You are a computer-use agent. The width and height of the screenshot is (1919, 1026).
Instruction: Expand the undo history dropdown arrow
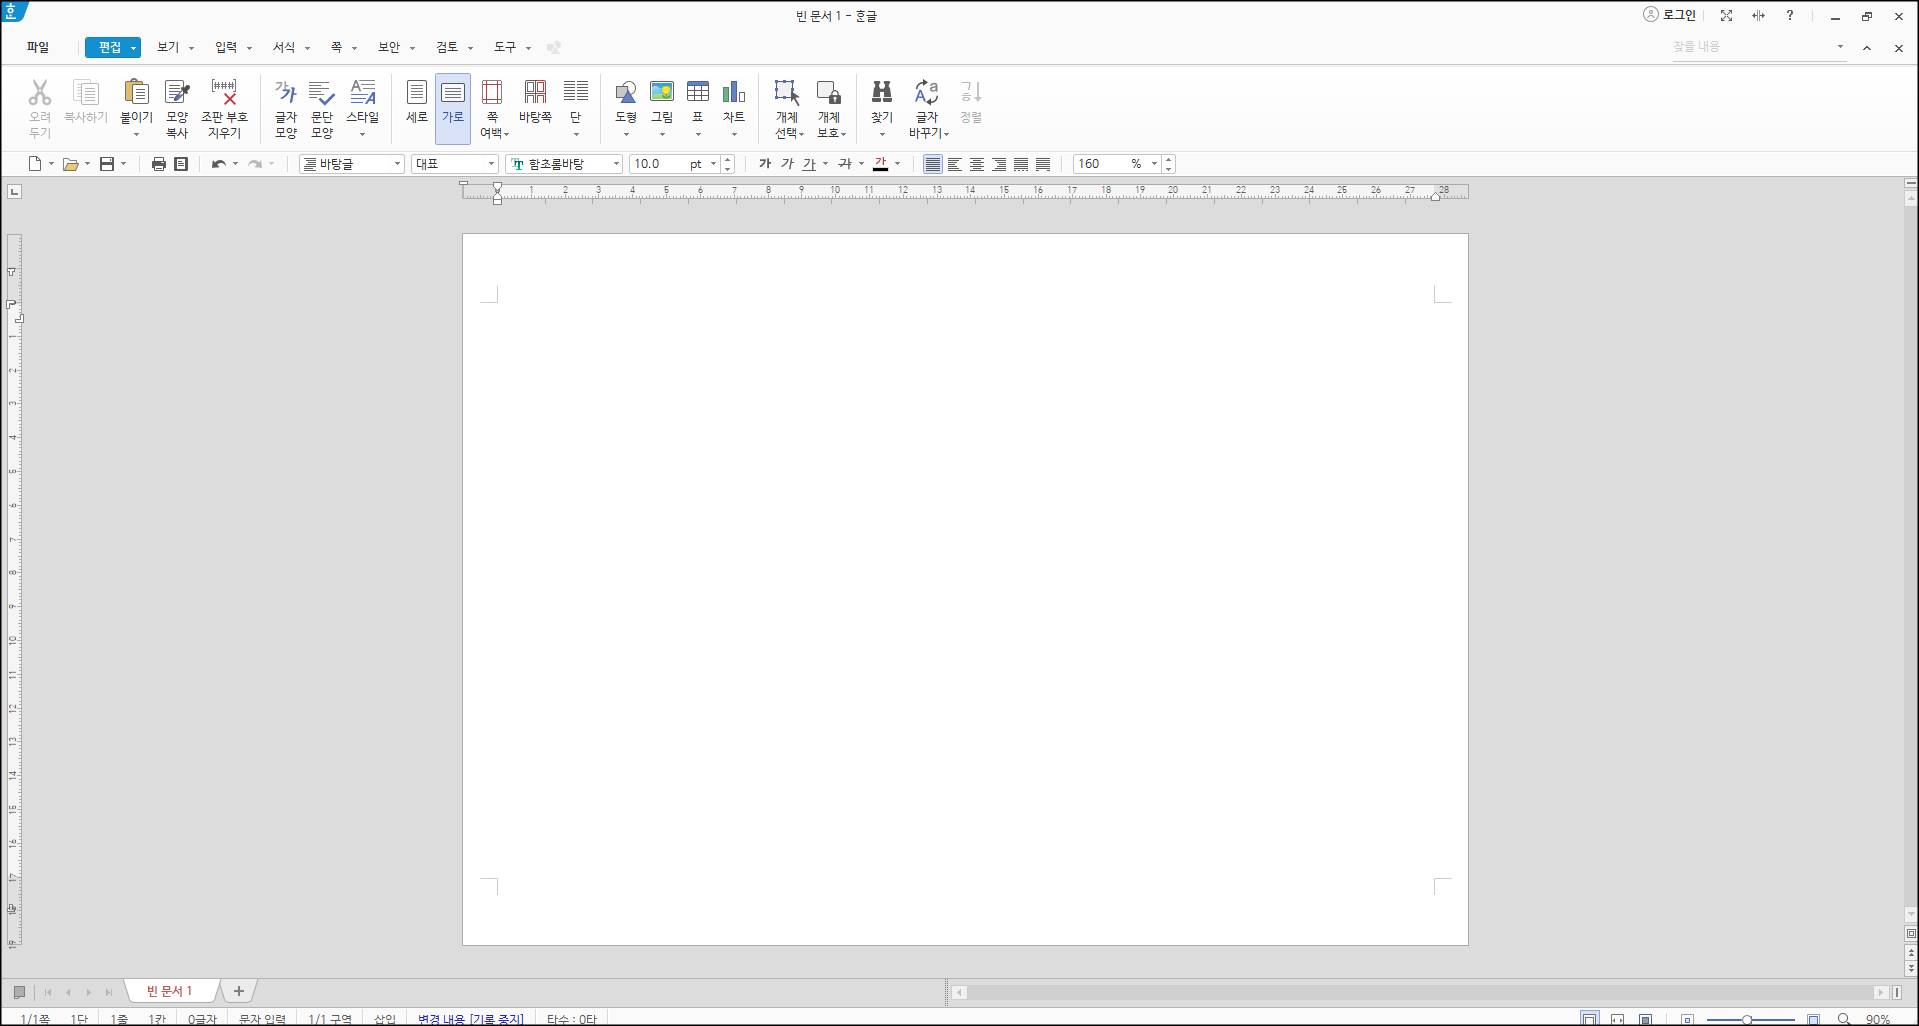[235, 164]
